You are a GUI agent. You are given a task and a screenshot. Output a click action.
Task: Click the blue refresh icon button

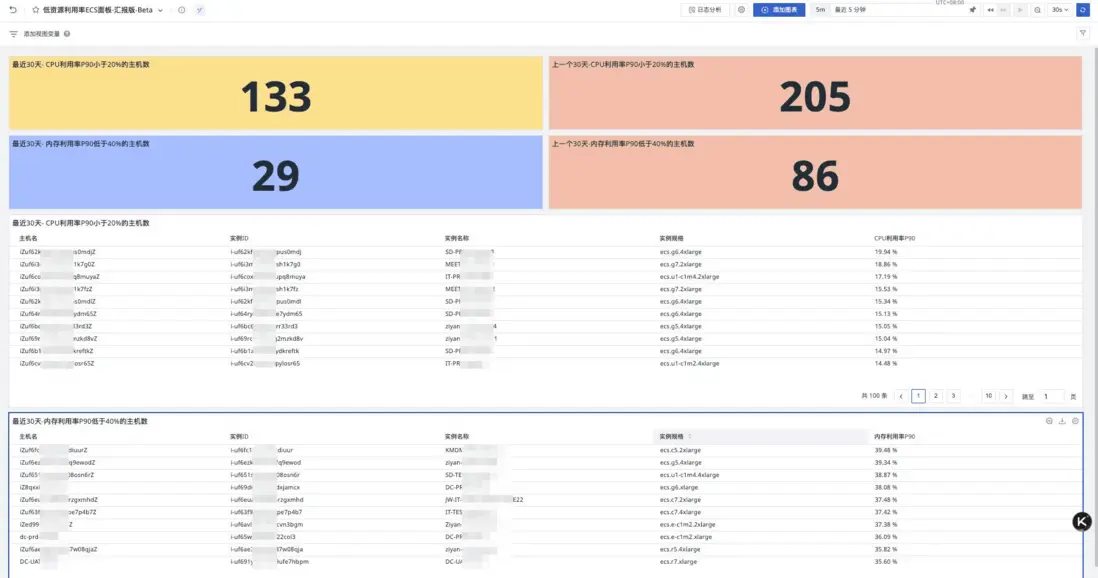(x=1083, y=10)
